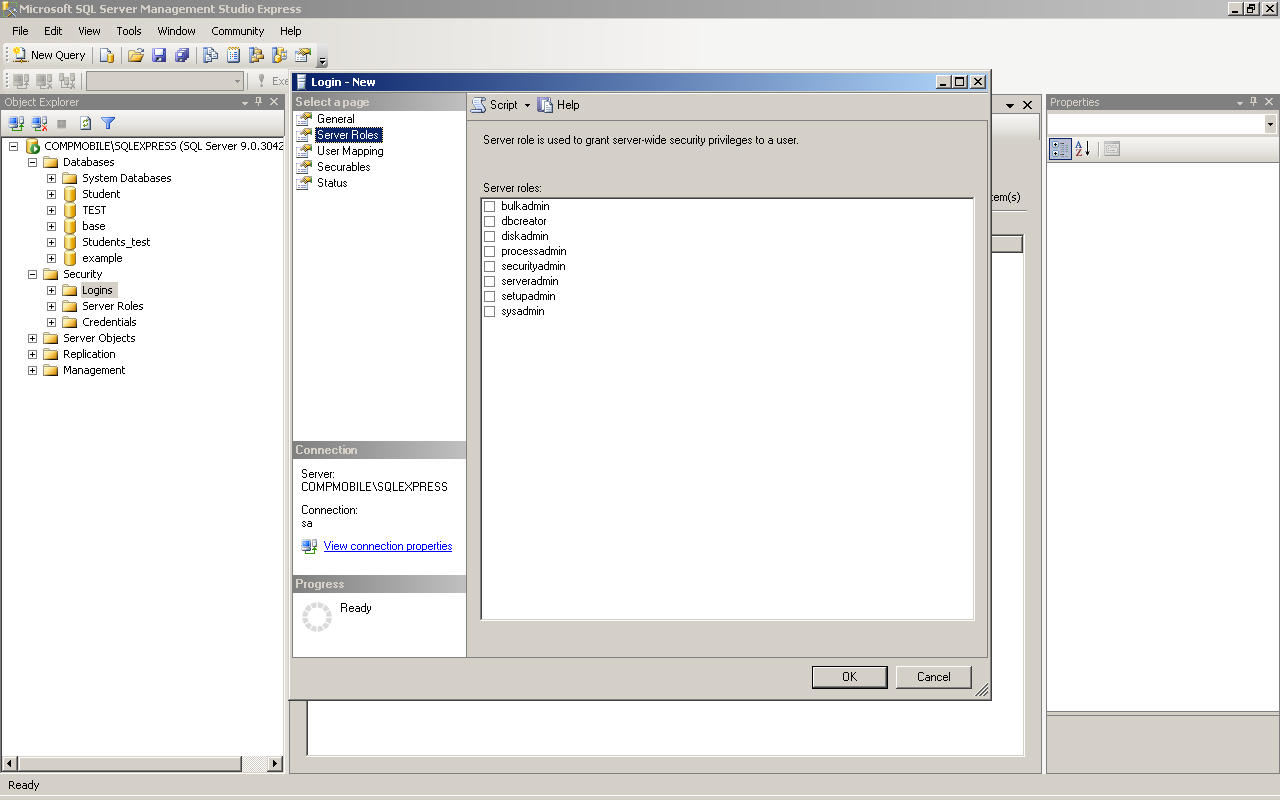Open the Script dropdown arrow
Image resolution: width=1280 pixels, height=800 pixels.
point(527,105)
